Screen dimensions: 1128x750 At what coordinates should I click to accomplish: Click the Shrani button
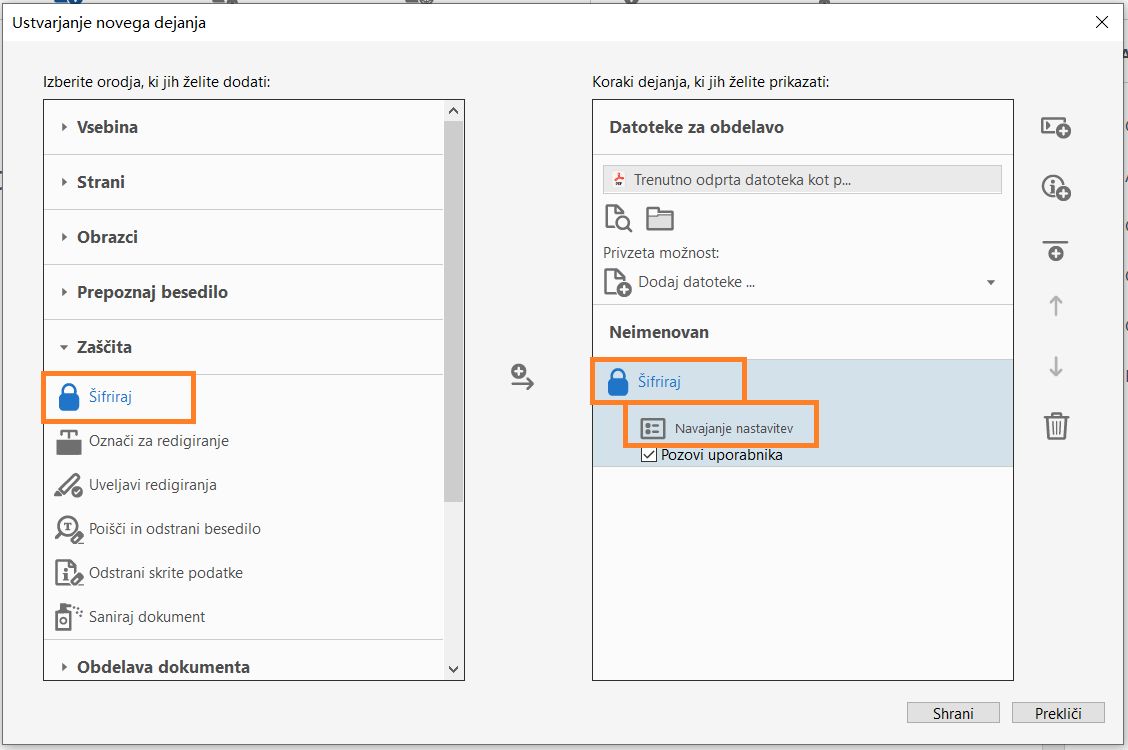tap(953, 713)
